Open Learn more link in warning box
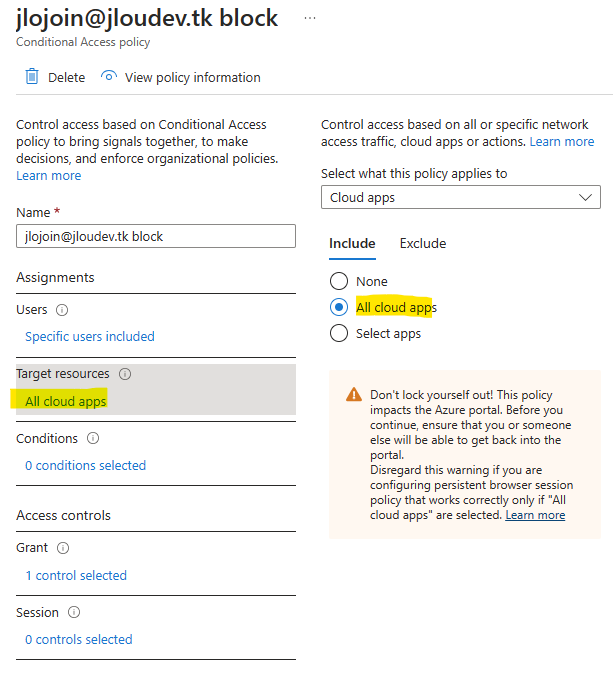Viewport: 613px width, 678px height. point(535,515)
